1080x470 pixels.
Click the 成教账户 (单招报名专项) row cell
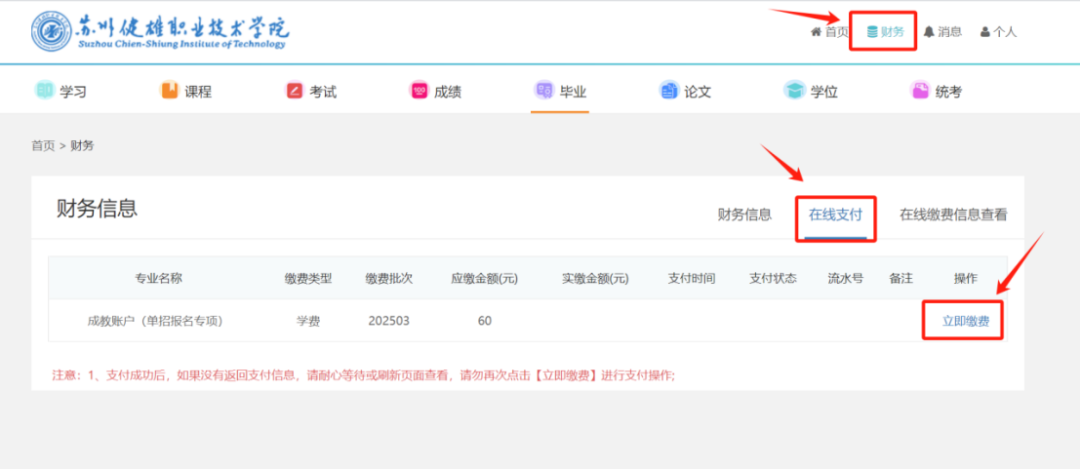[155, 321]
